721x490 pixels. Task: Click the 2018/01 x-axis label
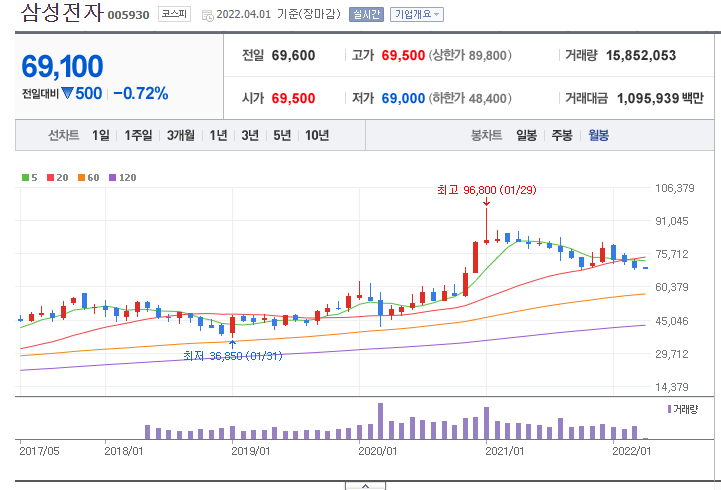124,451
